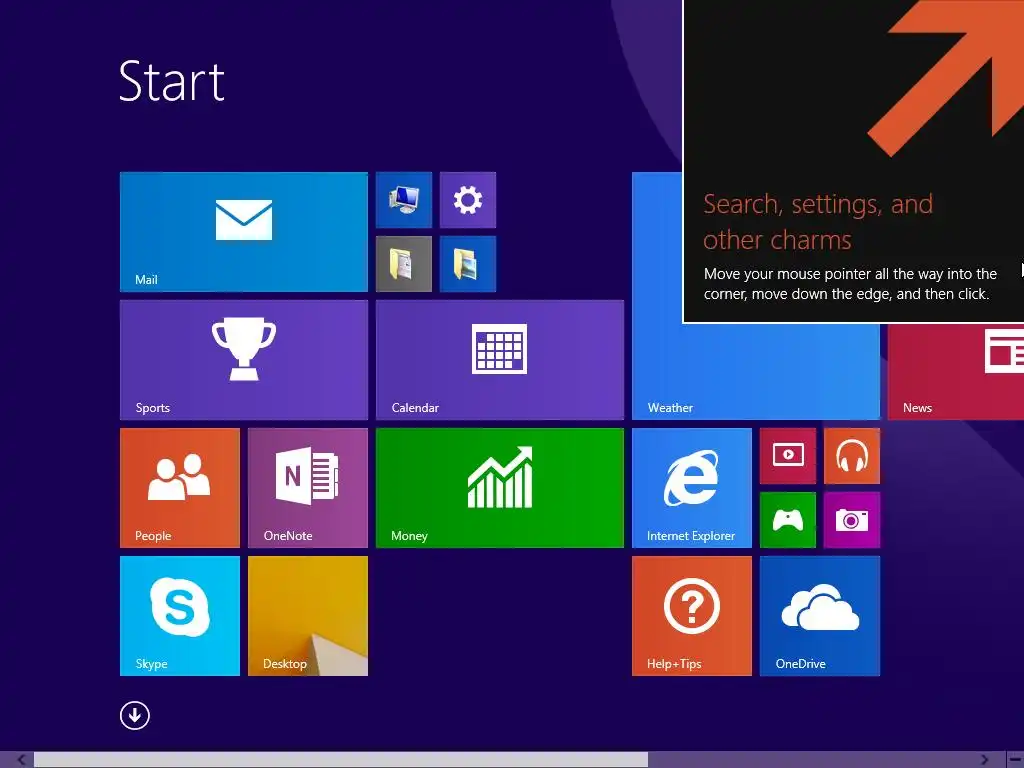Open the Weather tile
Viewport: 1024px width, 768px height.
point(756,372)
